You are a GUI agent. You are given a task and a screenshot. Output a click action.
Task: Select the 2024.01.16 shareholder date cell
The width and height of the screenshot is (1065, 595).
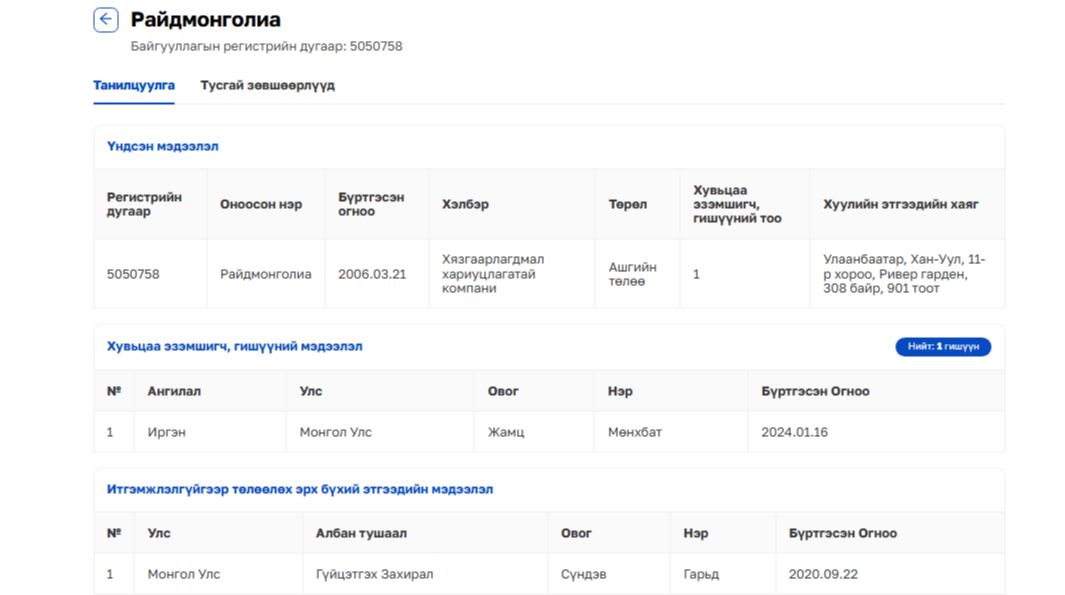(x=794, y=433)
